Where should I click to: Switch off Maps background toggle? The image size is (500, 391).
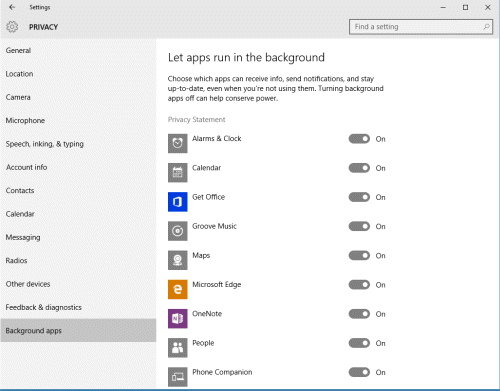[359, 255]
